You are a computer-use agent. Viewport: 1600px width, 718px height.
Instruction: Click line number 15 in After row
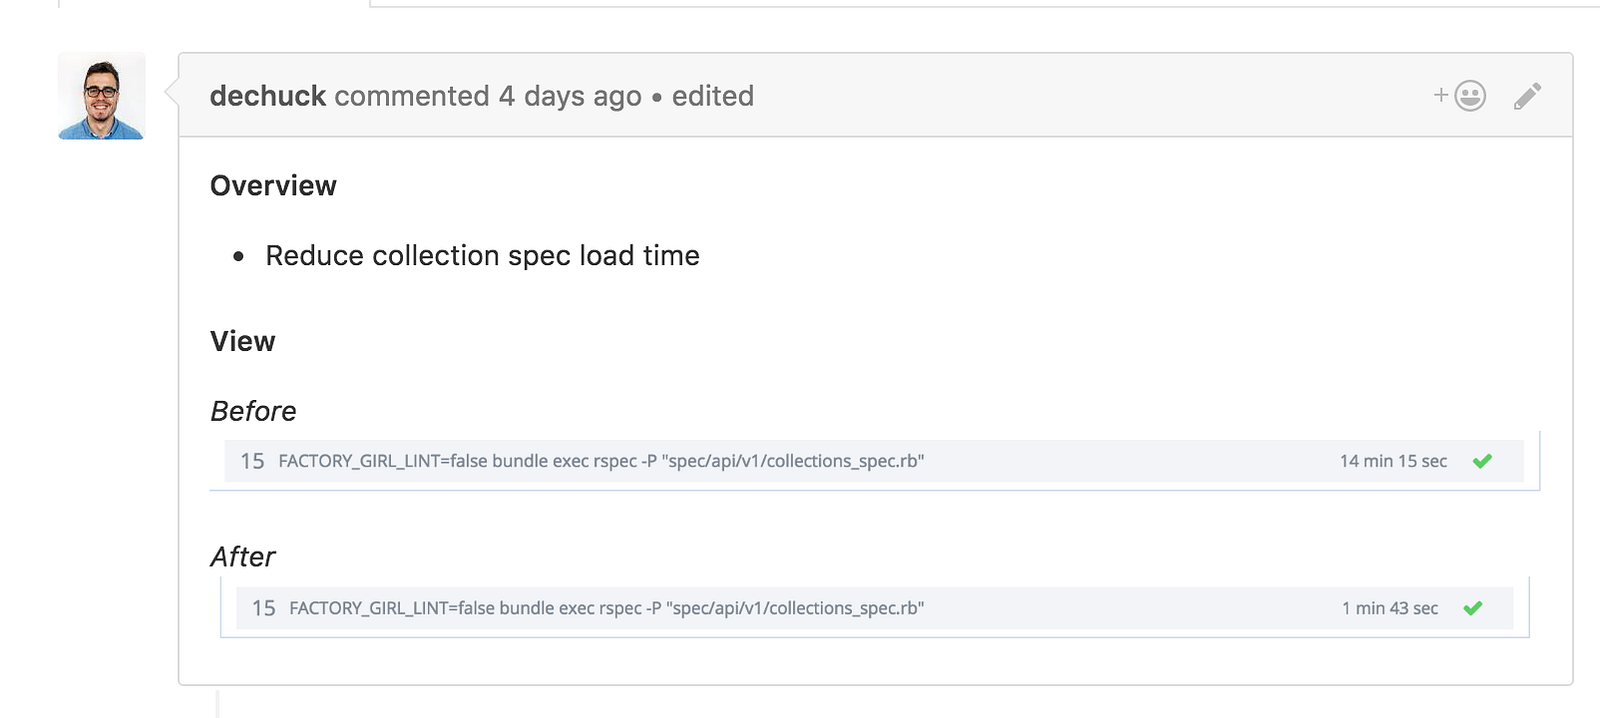click(263, 608)
